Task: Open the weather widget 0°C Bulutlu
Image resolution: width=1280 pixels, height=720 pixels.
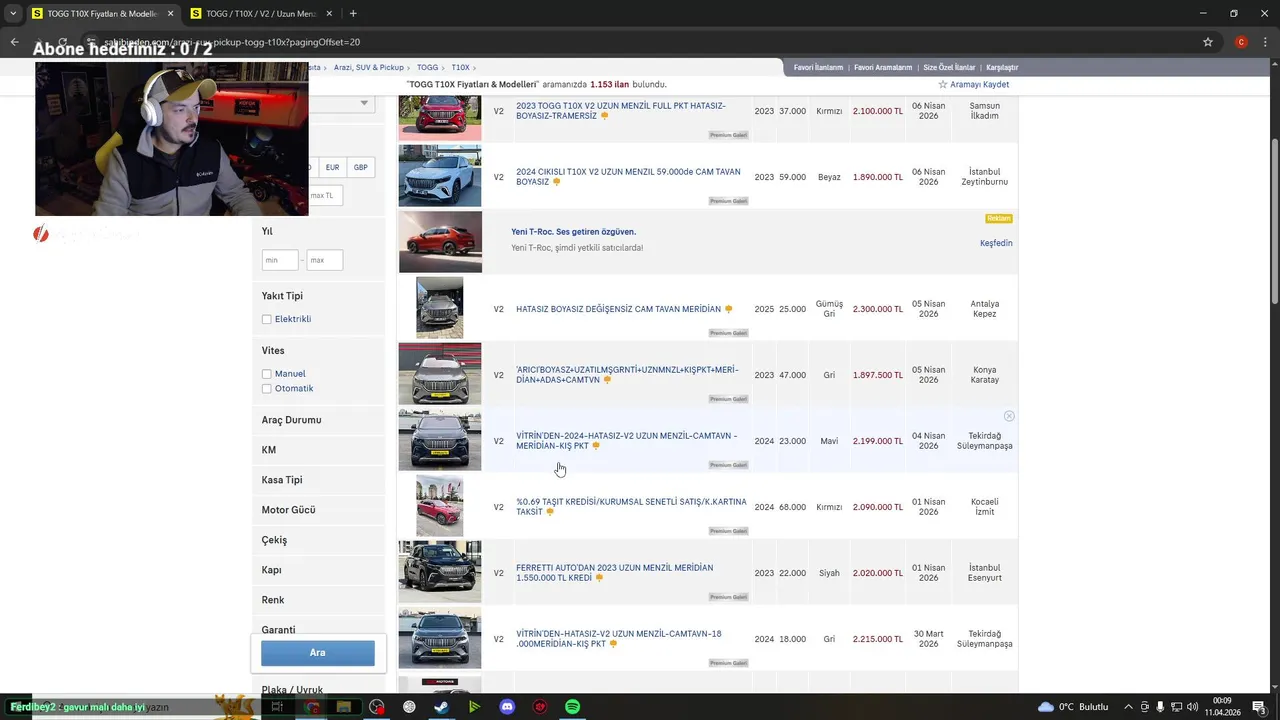Action: (x=1073, y=707)
